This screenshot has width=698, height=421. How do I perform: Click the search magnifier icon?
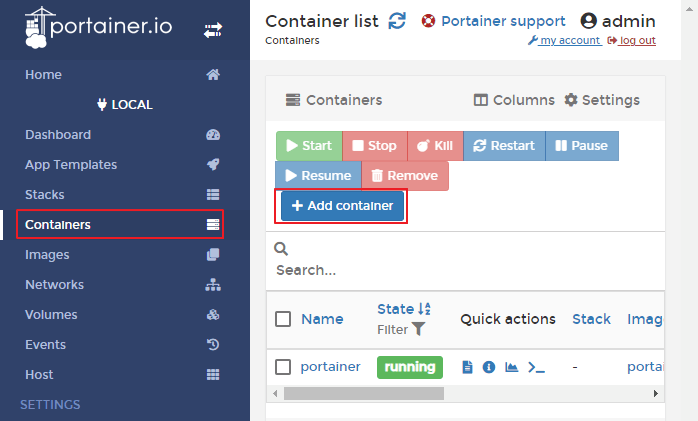281,249
